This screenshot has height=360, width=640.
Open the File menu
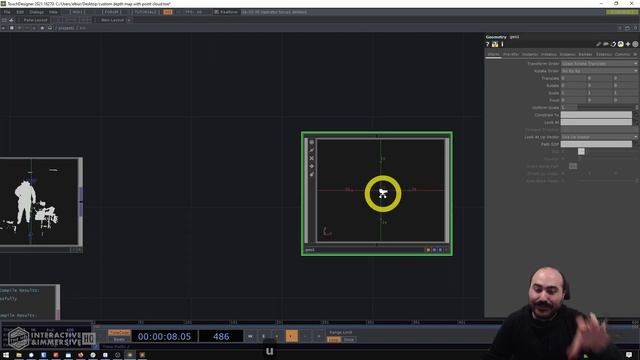point(7,12)
